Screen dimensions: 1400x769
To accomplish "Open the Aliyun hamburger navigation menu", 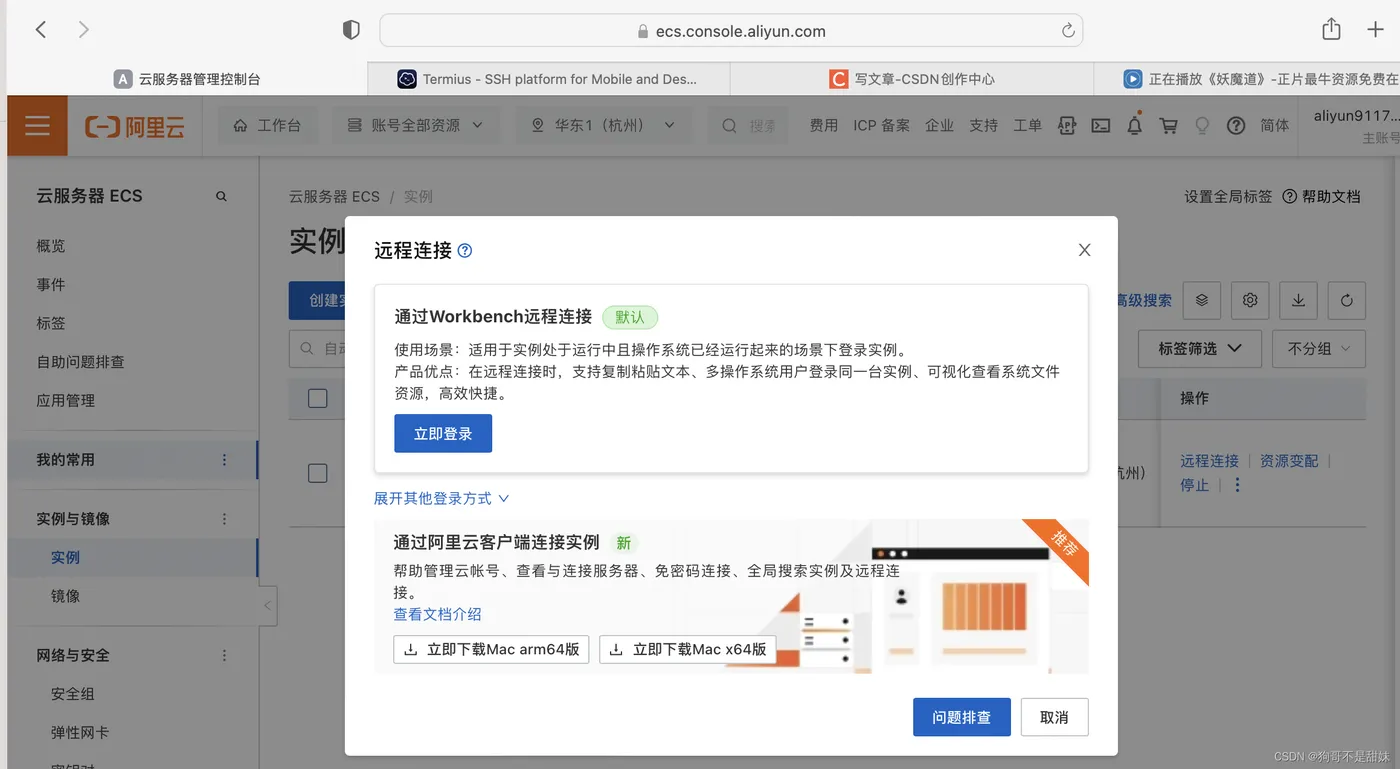I will (x=37, y=125).
